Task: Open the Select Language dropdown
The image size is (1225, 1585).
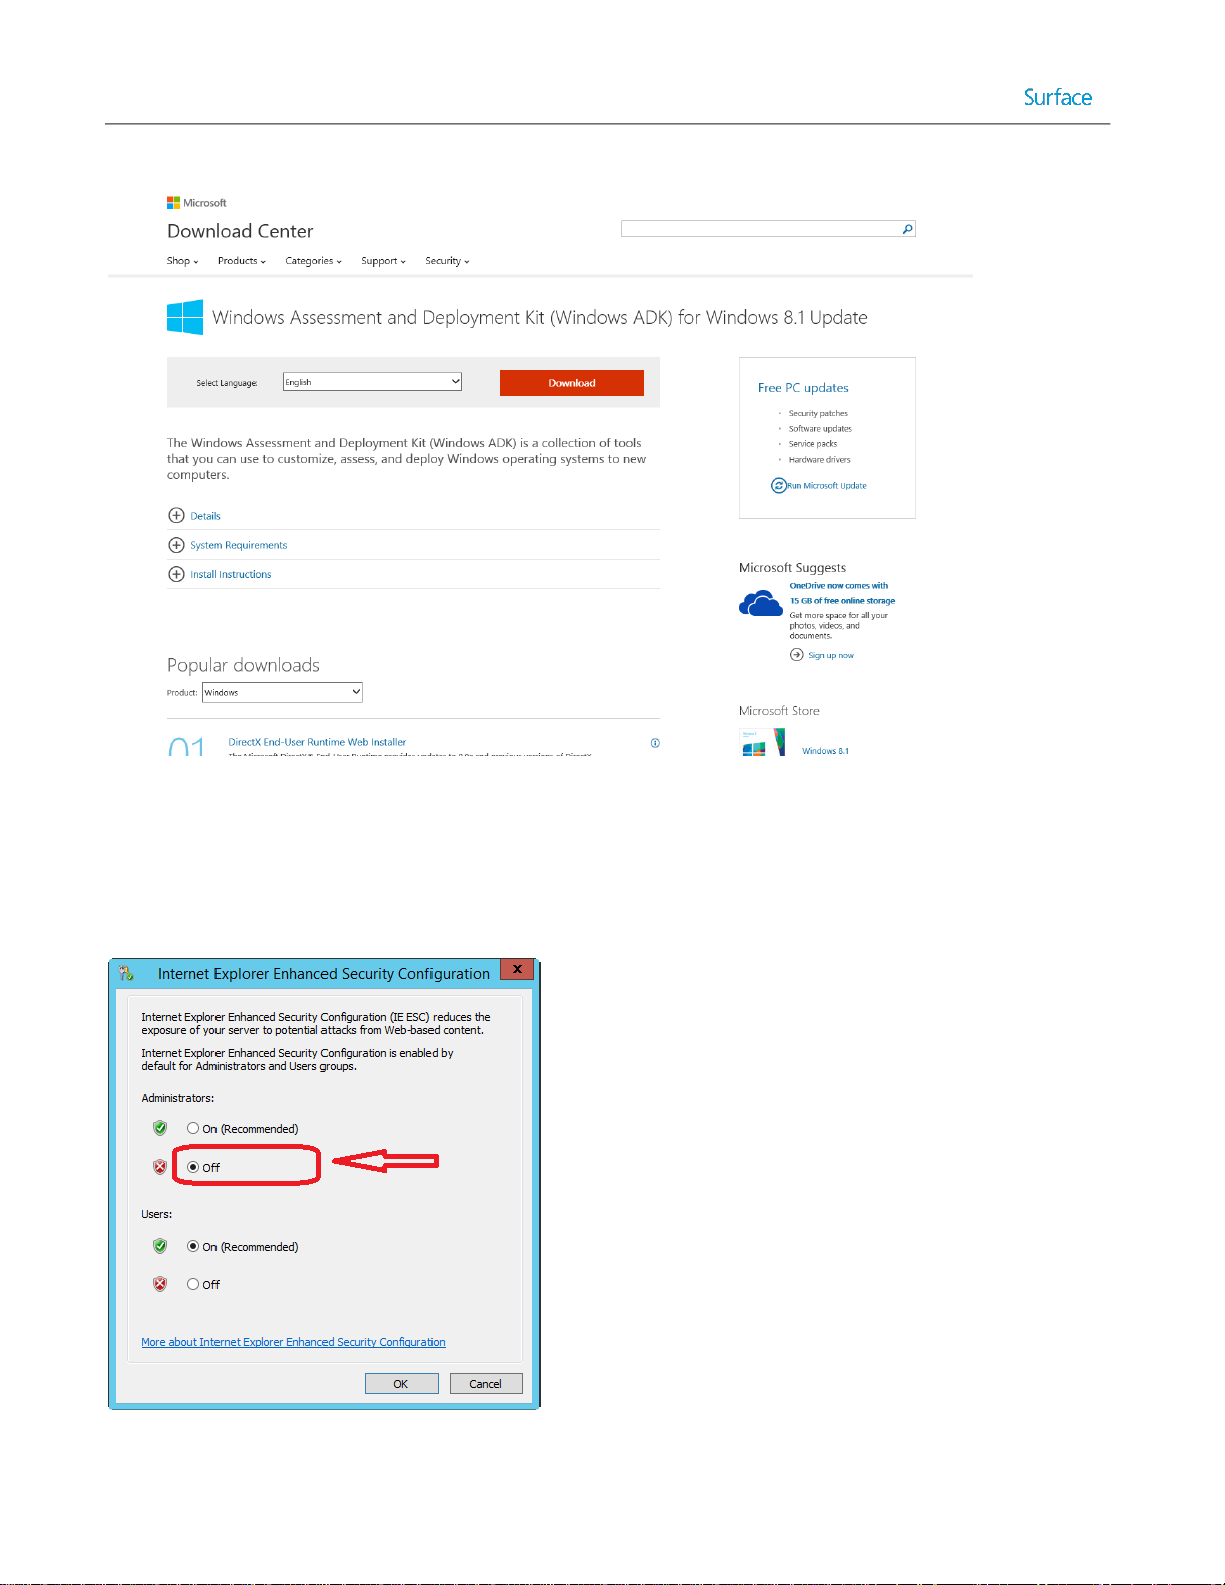Action: click(x=372, y=382)
